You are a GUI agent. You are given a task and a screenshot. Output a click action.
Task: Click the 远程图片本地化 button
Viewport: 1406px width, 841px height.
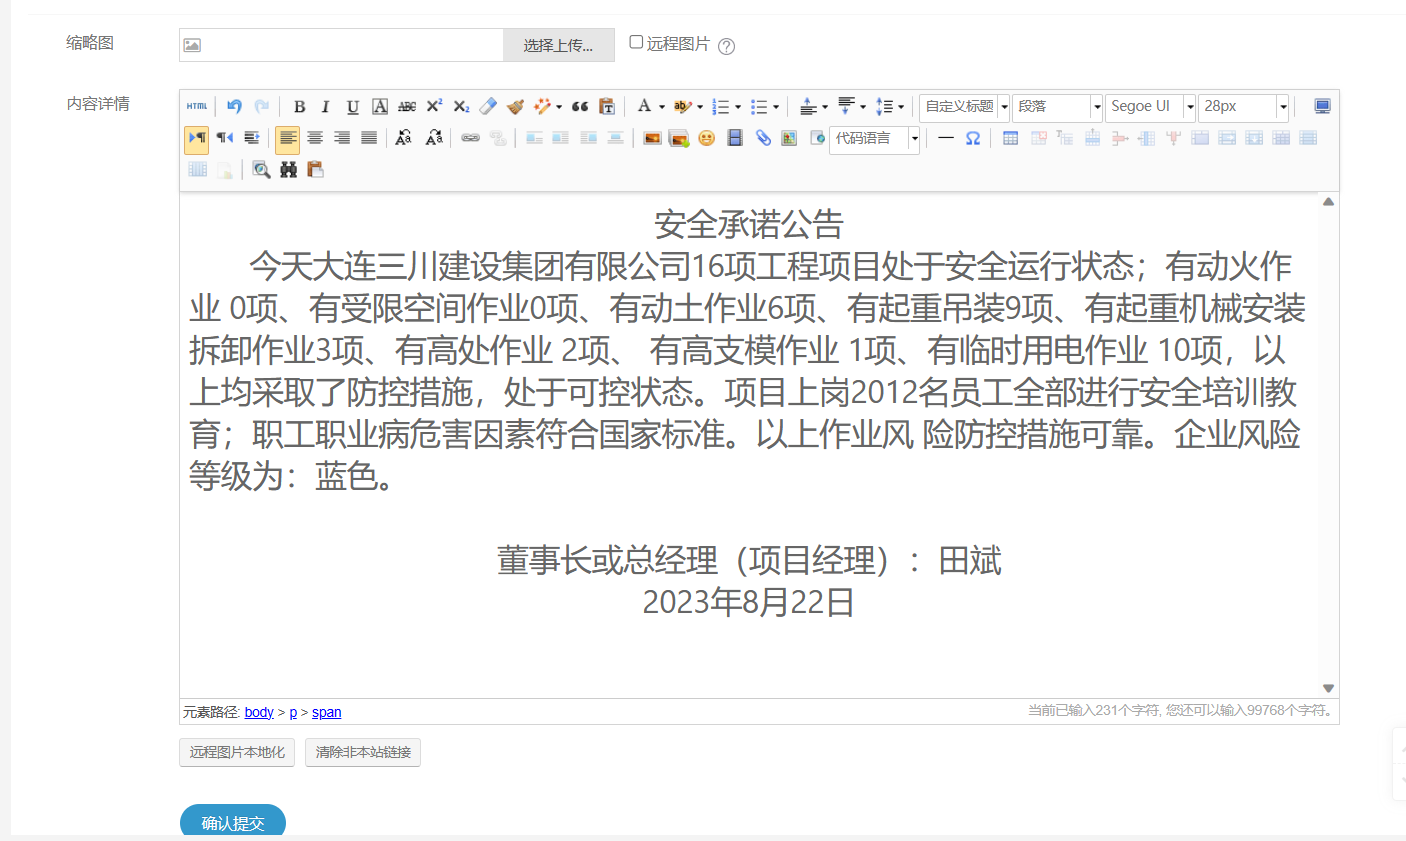pyautogui.click(x=237, y=752)
